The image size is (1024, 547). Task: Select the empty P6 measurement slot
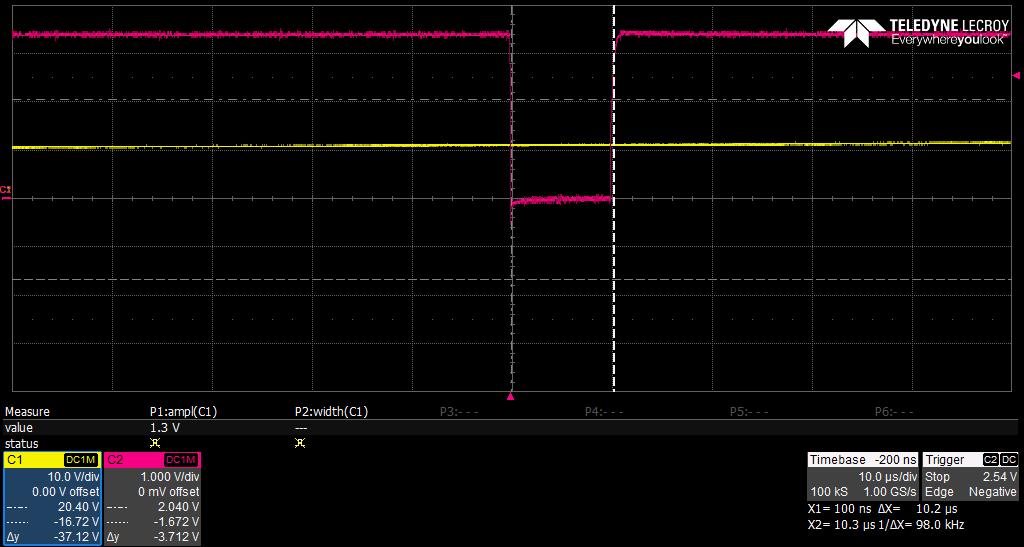pos(895,412)
